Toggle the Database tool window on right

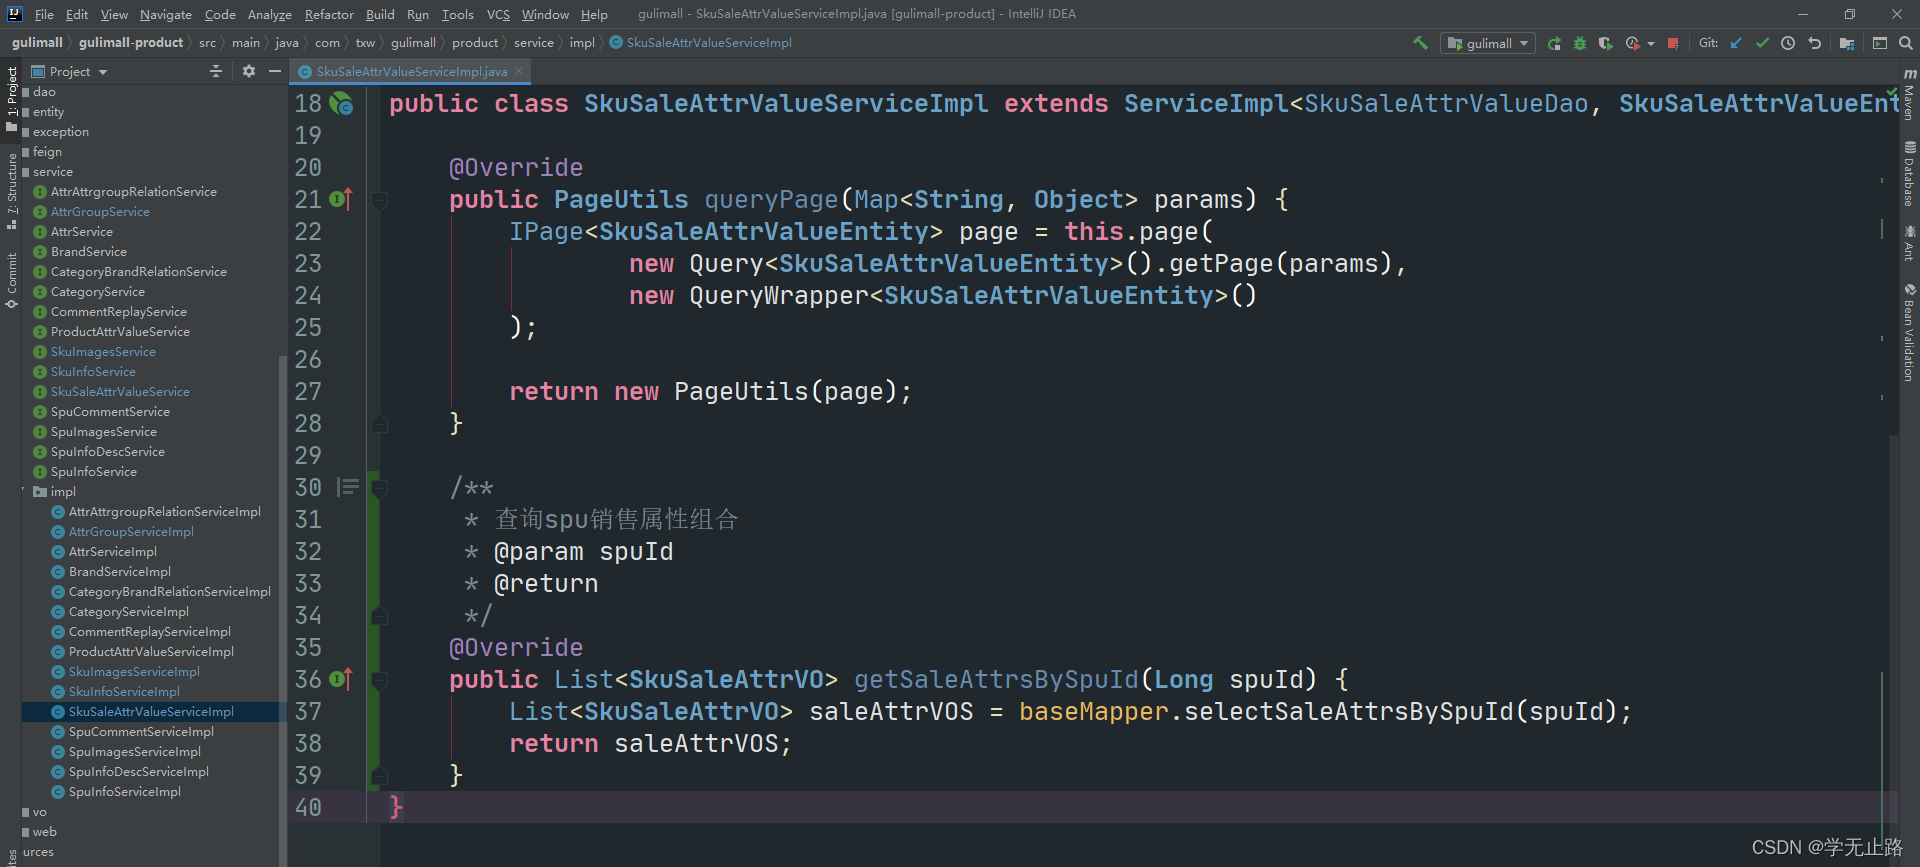(1909, 174)
